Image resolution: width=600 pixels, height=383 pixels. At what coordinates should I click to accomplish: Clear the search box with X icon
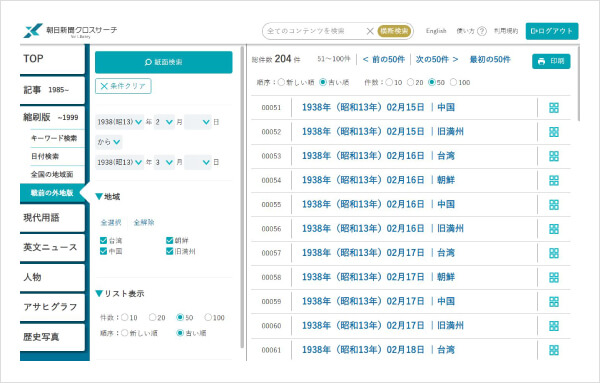[x=370, y=31]
